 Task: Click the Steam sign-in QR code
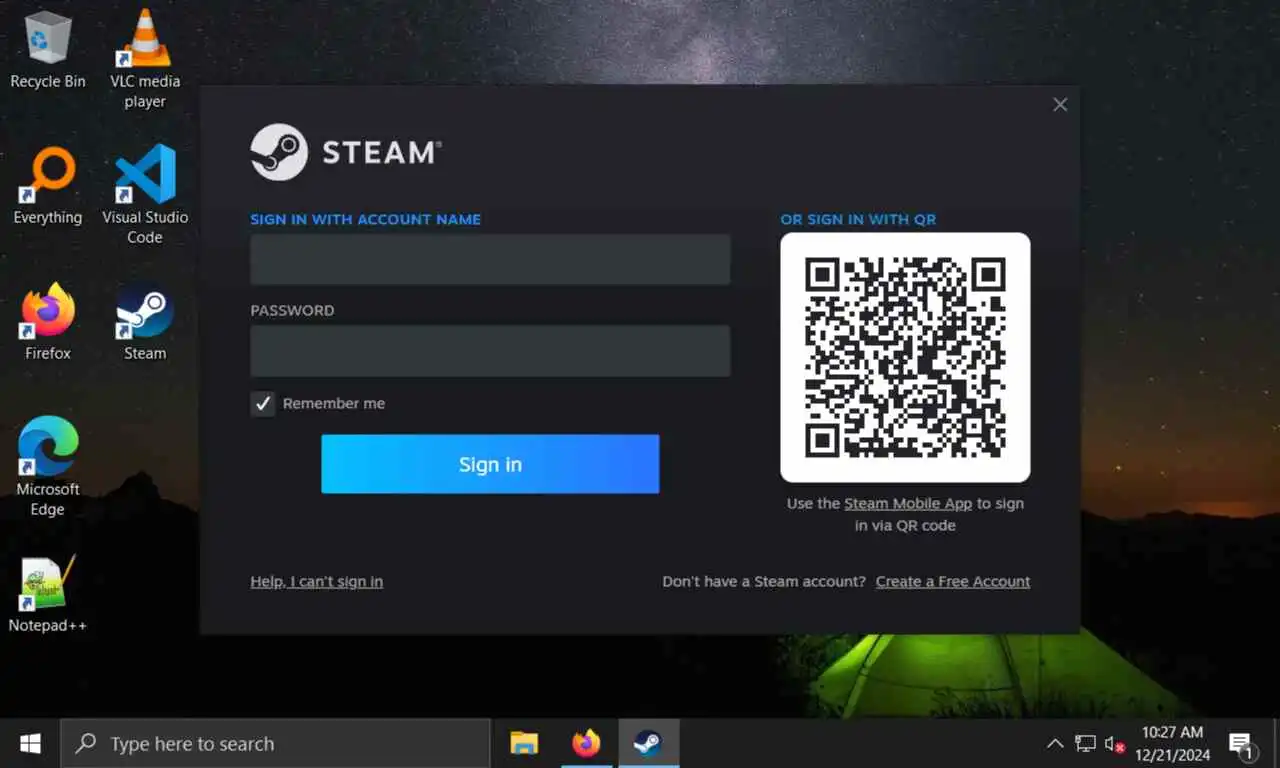pyautogui.click(x=905, y=357)
